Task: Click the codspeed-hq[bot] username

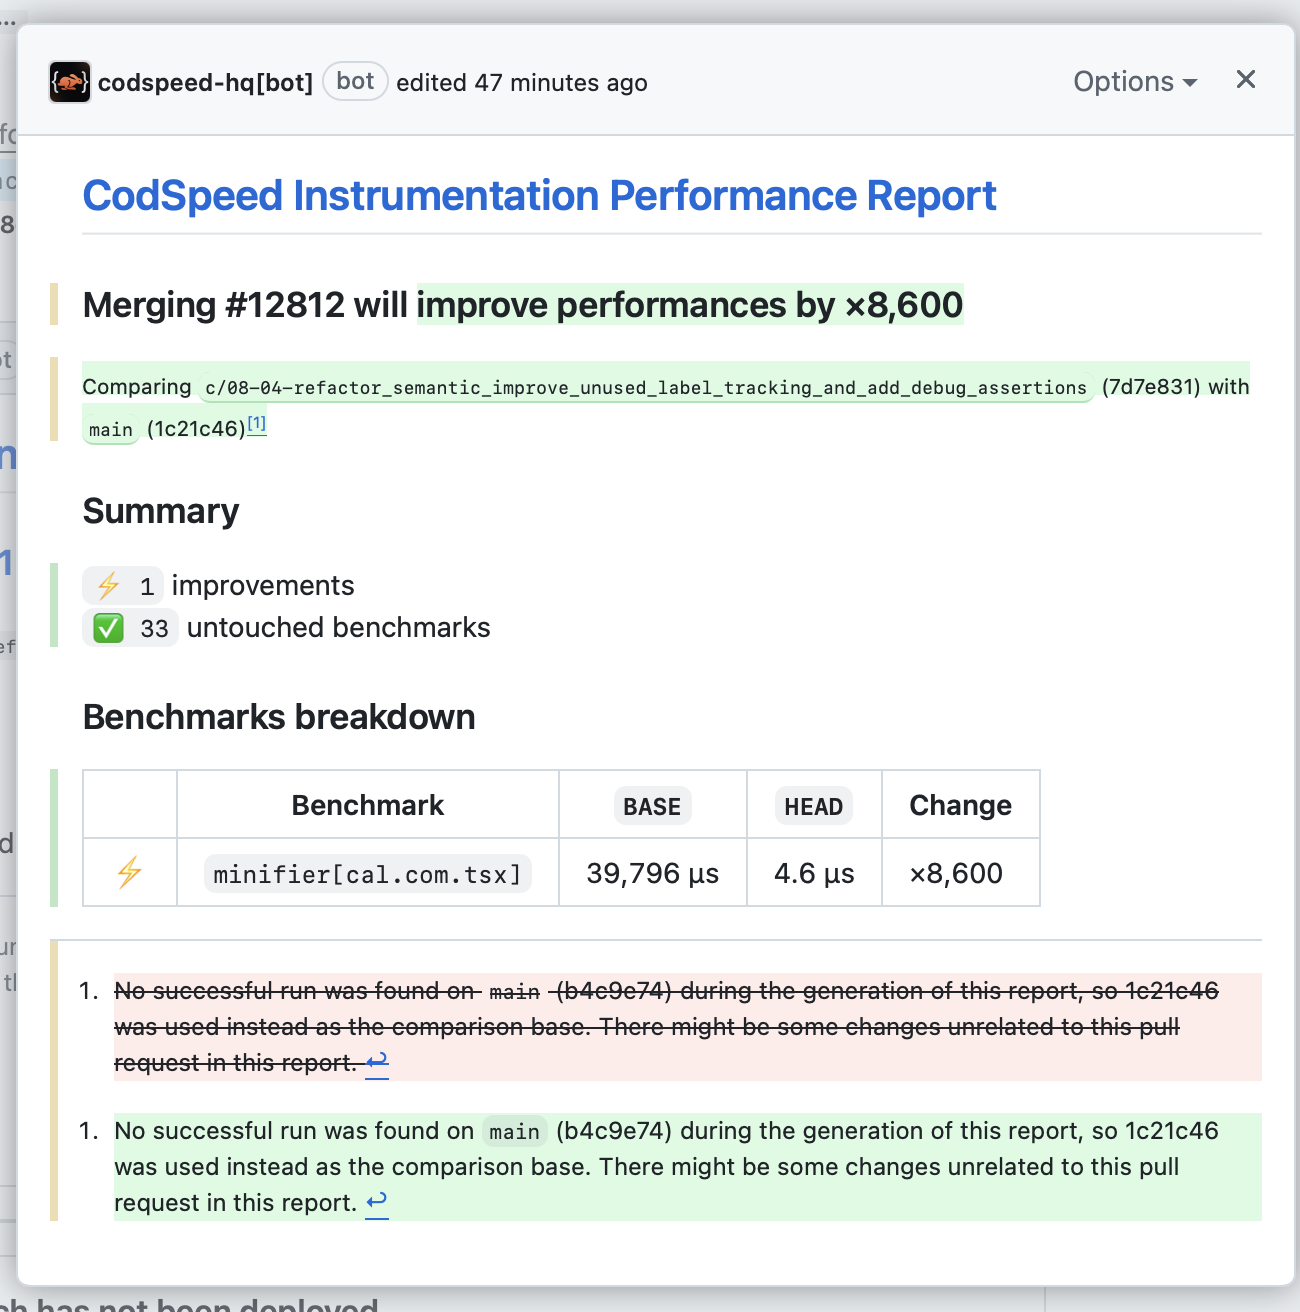Action: point(205,83)
